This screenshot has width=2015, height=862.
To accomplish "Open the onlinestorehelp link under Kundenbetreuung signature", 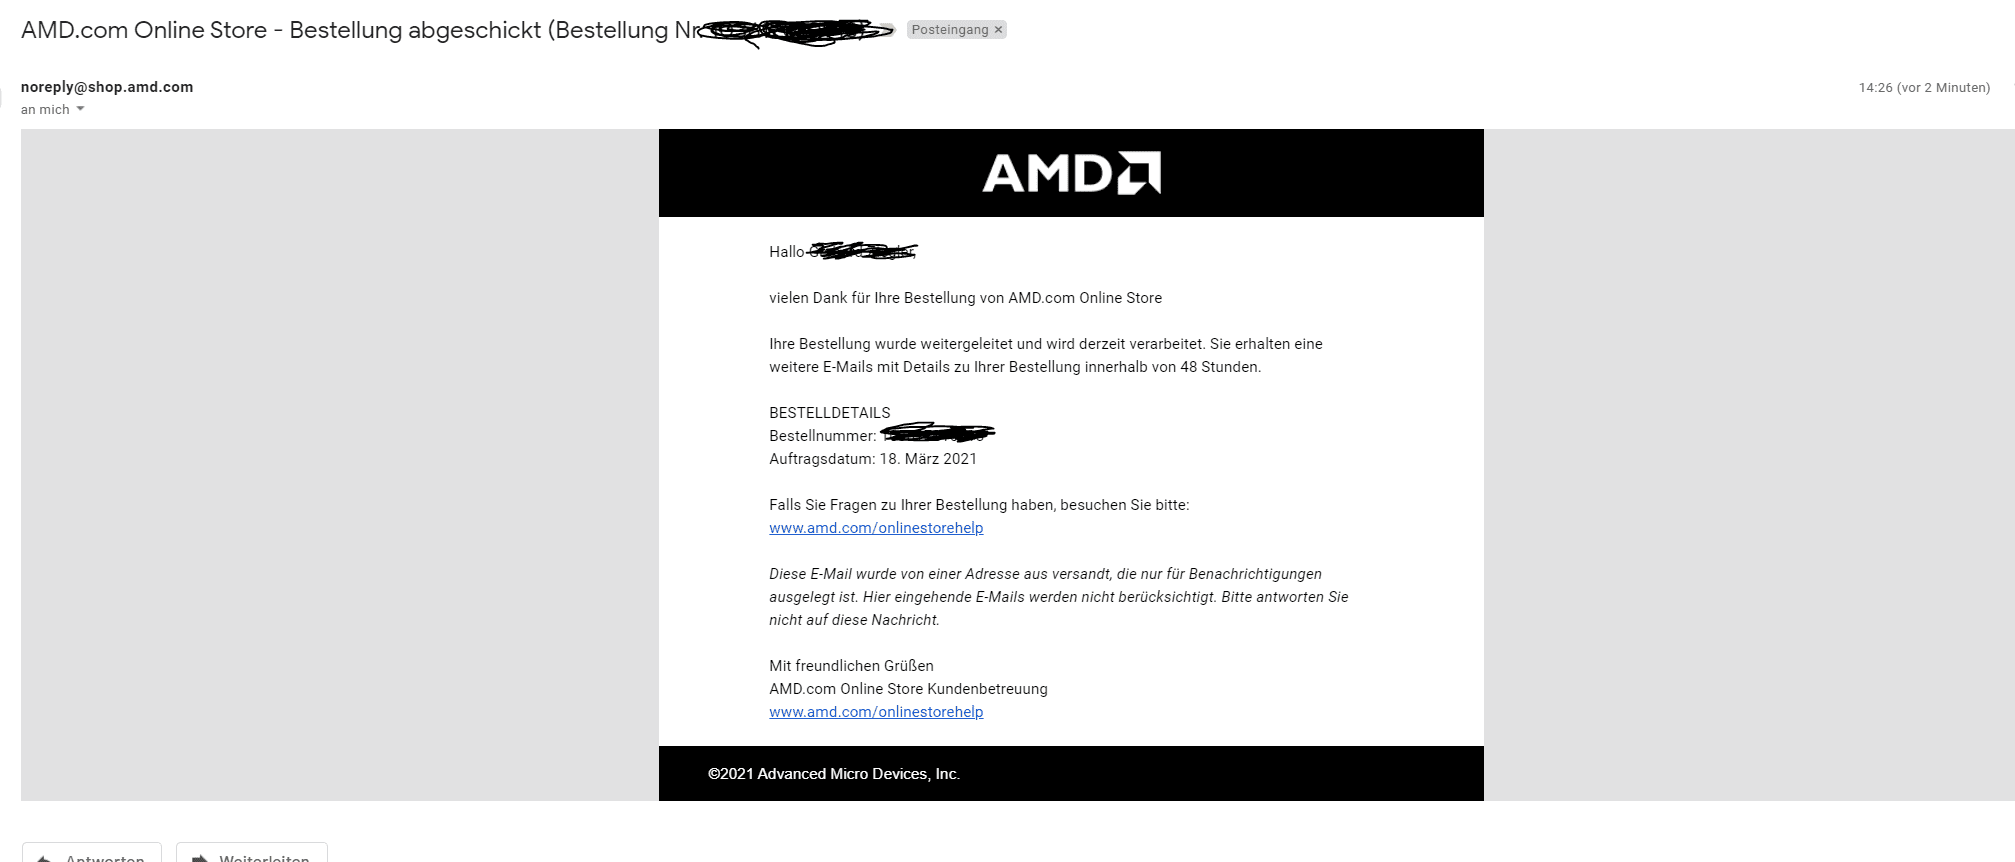I will coord(876,712).
